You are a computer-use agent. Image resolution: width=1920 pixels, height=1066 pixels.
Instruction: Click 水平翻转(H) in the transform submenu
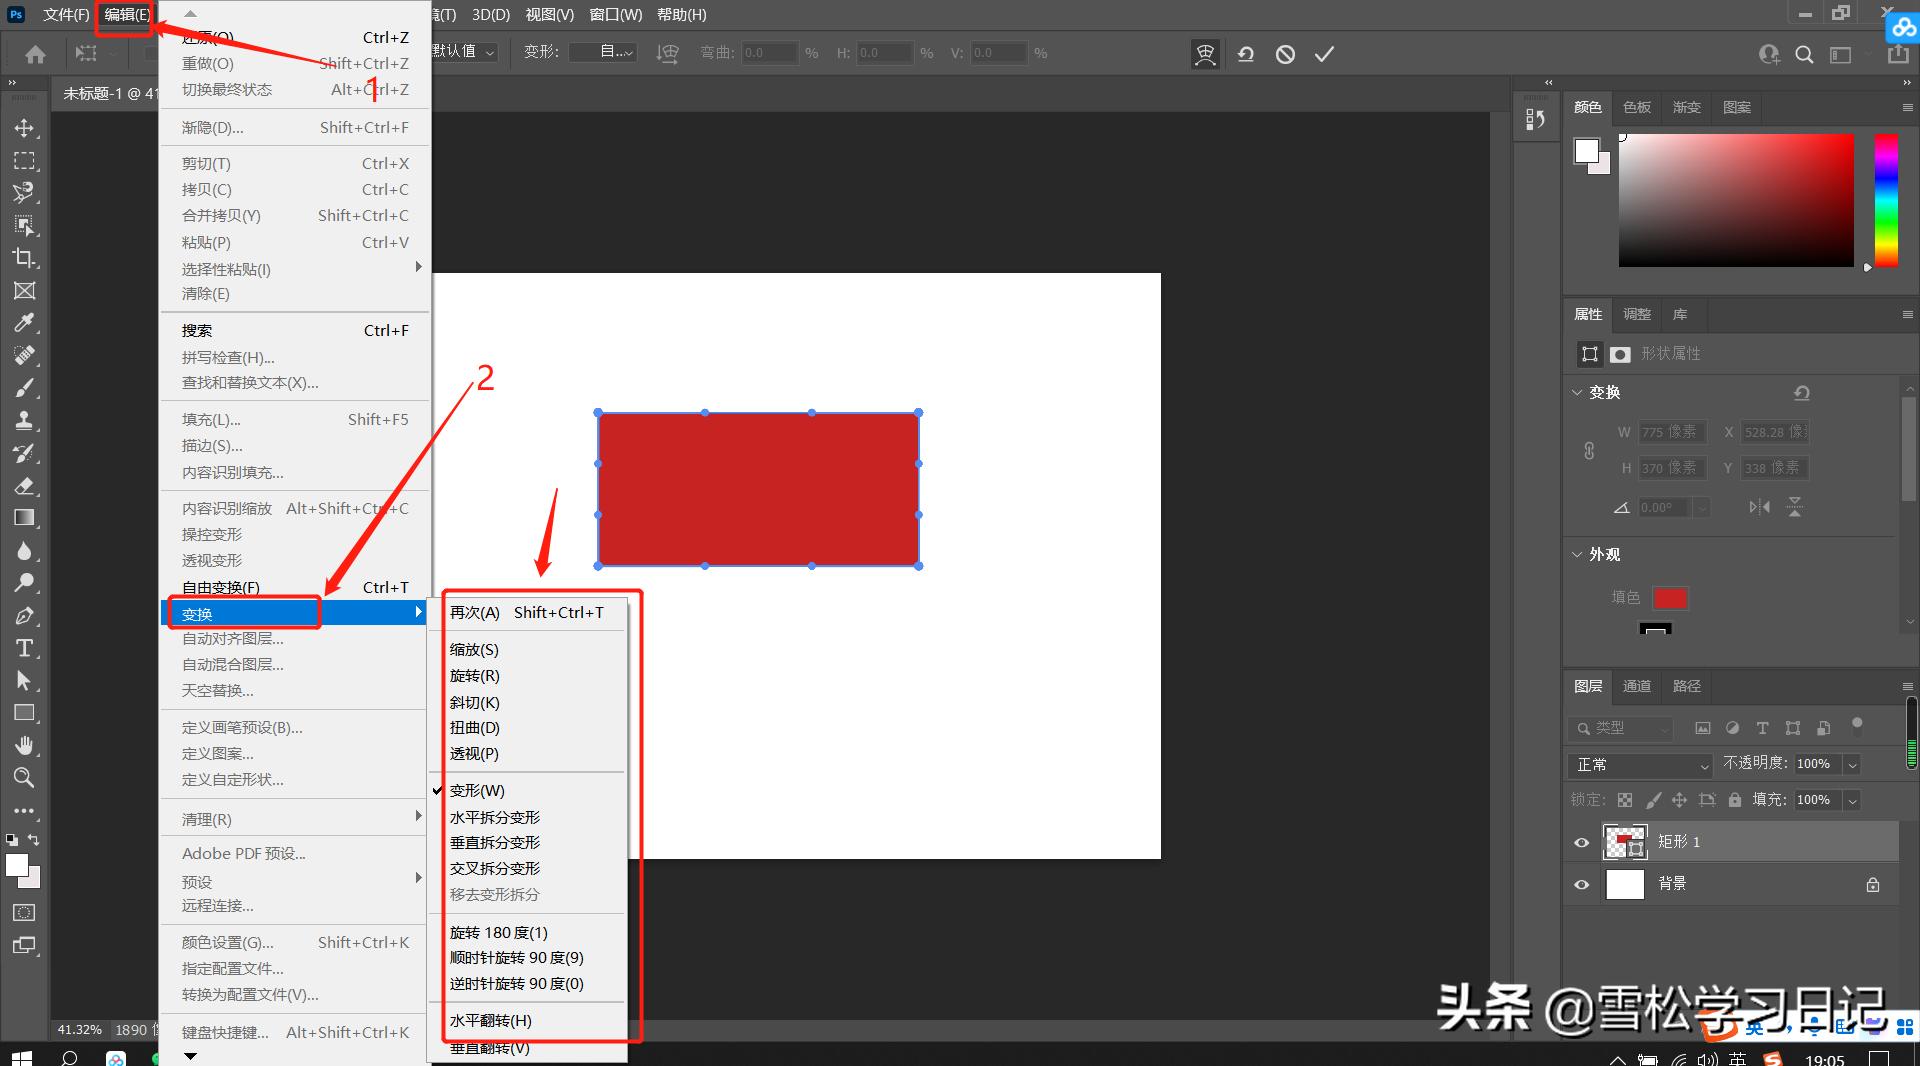point(490,1021)
